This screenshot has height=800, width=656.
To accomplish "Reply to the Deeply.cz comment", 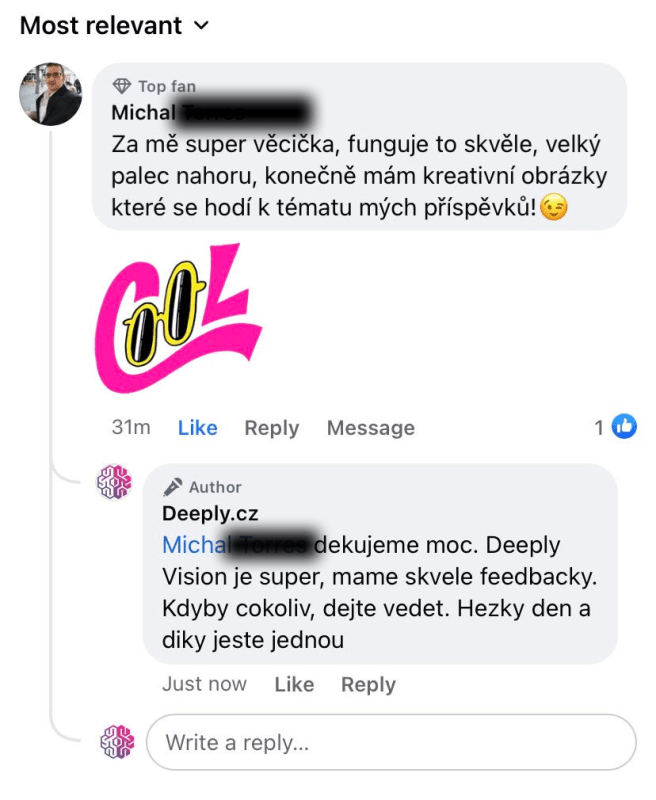I will 368,685.
